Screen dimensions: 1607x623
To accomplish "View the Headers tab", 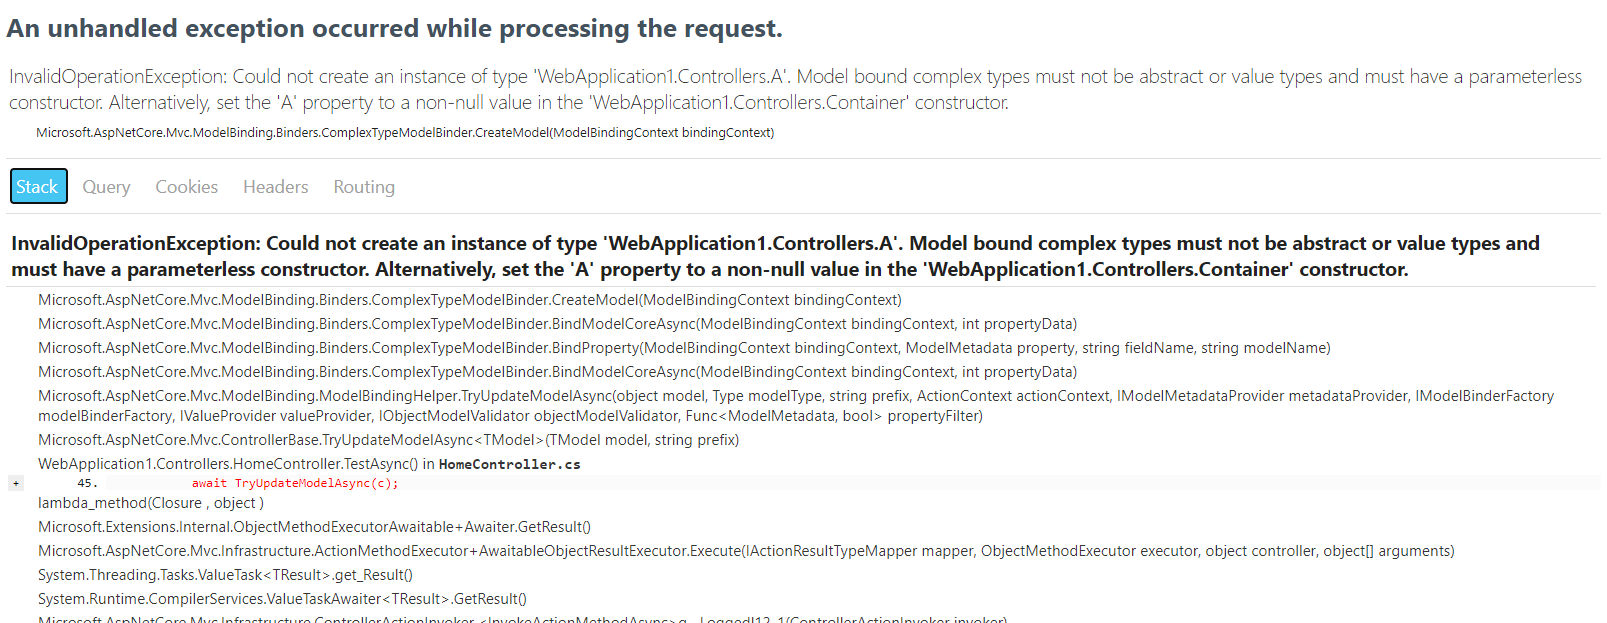I will point(275,186).
